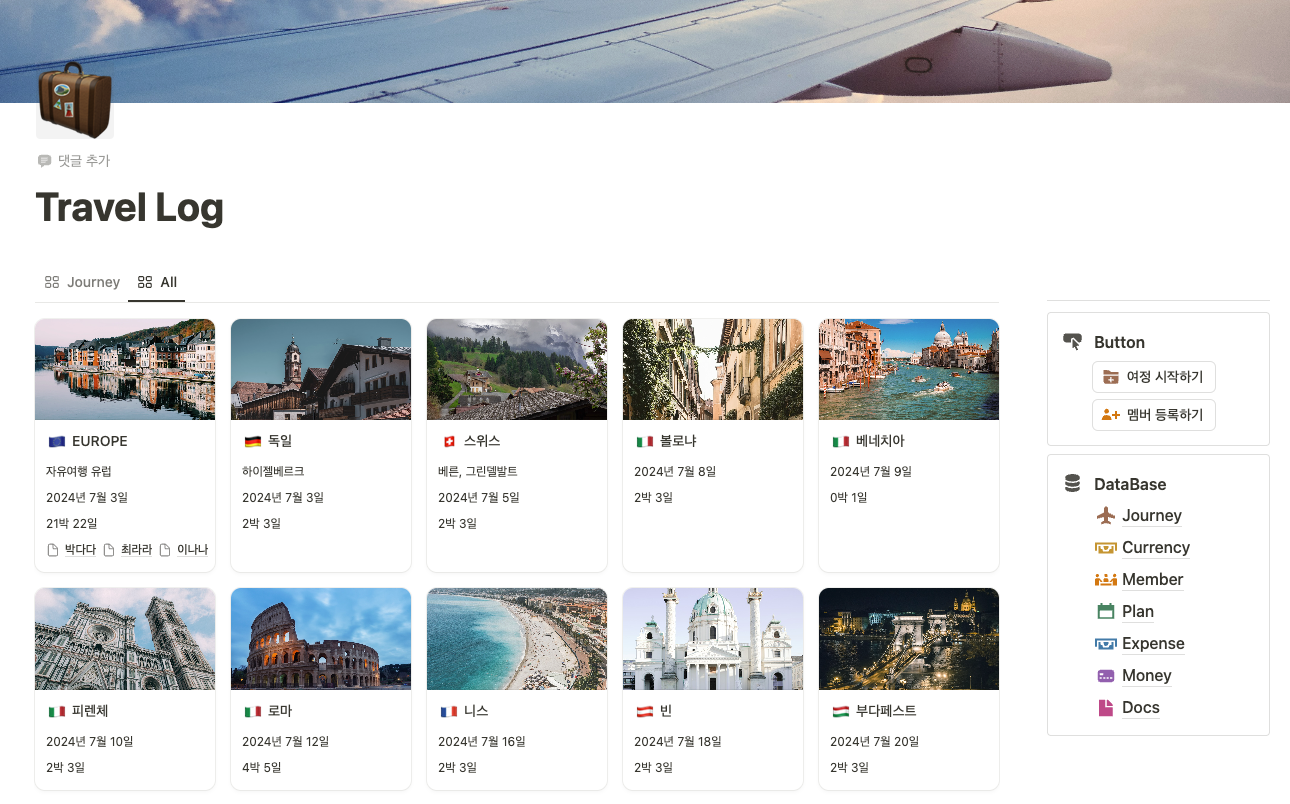Select the All view tab
This screenshot has height=804, width=1290.
click(157, 282)
